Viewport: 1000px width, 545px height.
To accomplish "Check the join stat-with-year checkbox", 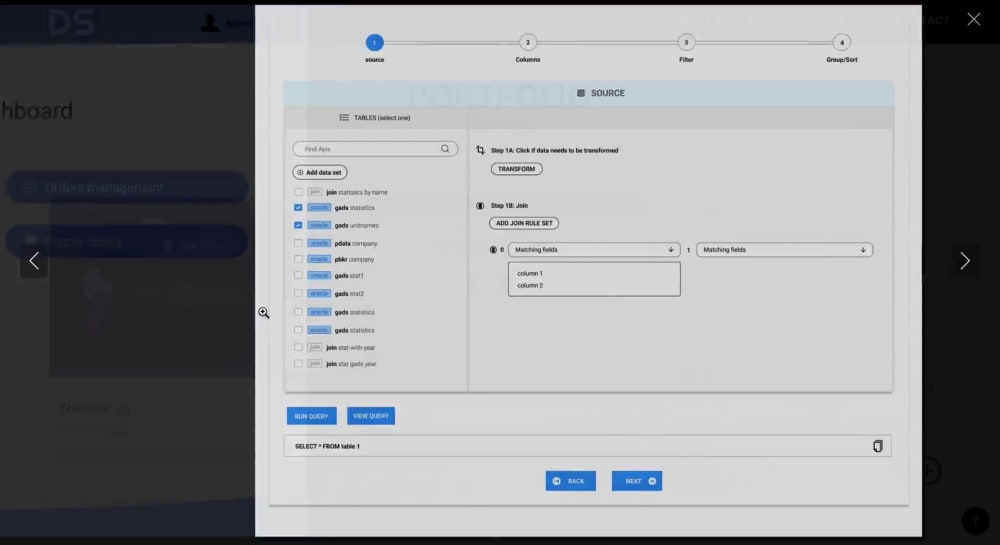I will point(298,347).
